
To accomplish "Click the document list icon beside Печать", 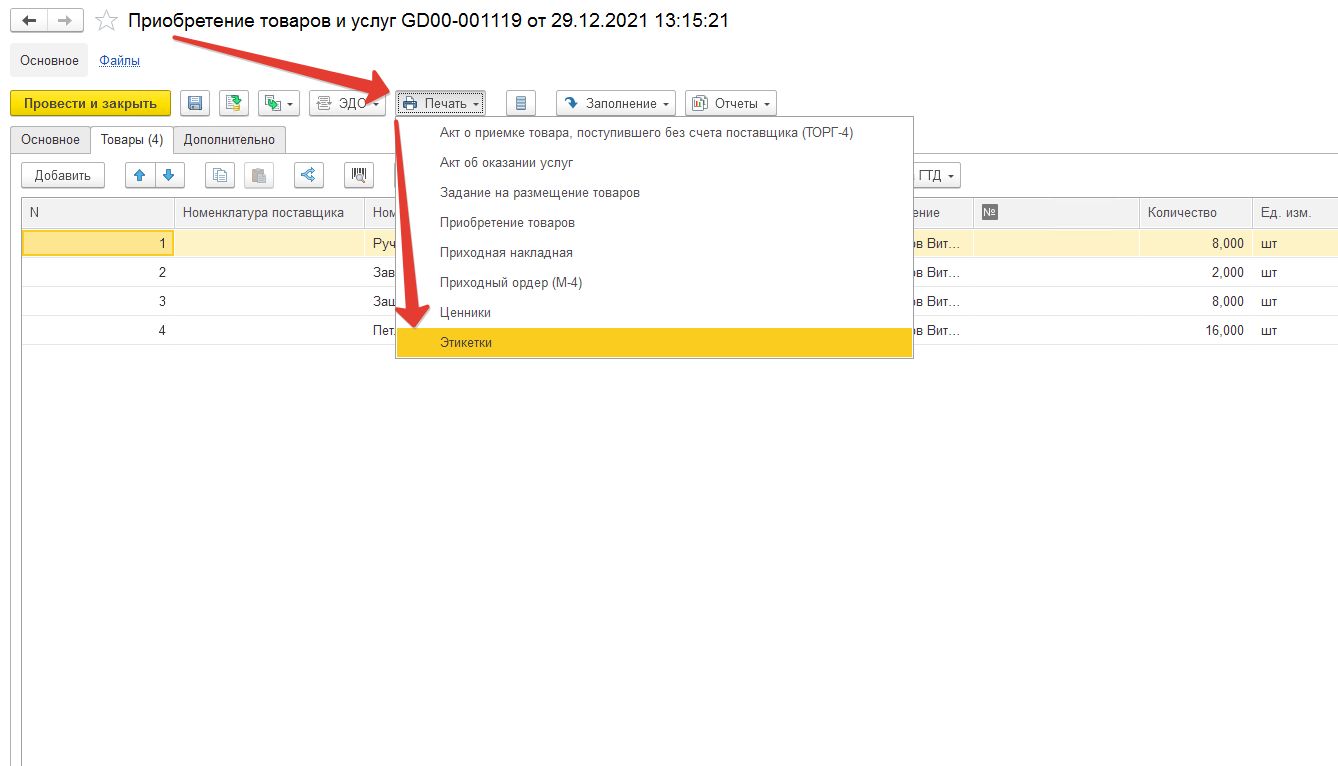I will click(520, 103).
